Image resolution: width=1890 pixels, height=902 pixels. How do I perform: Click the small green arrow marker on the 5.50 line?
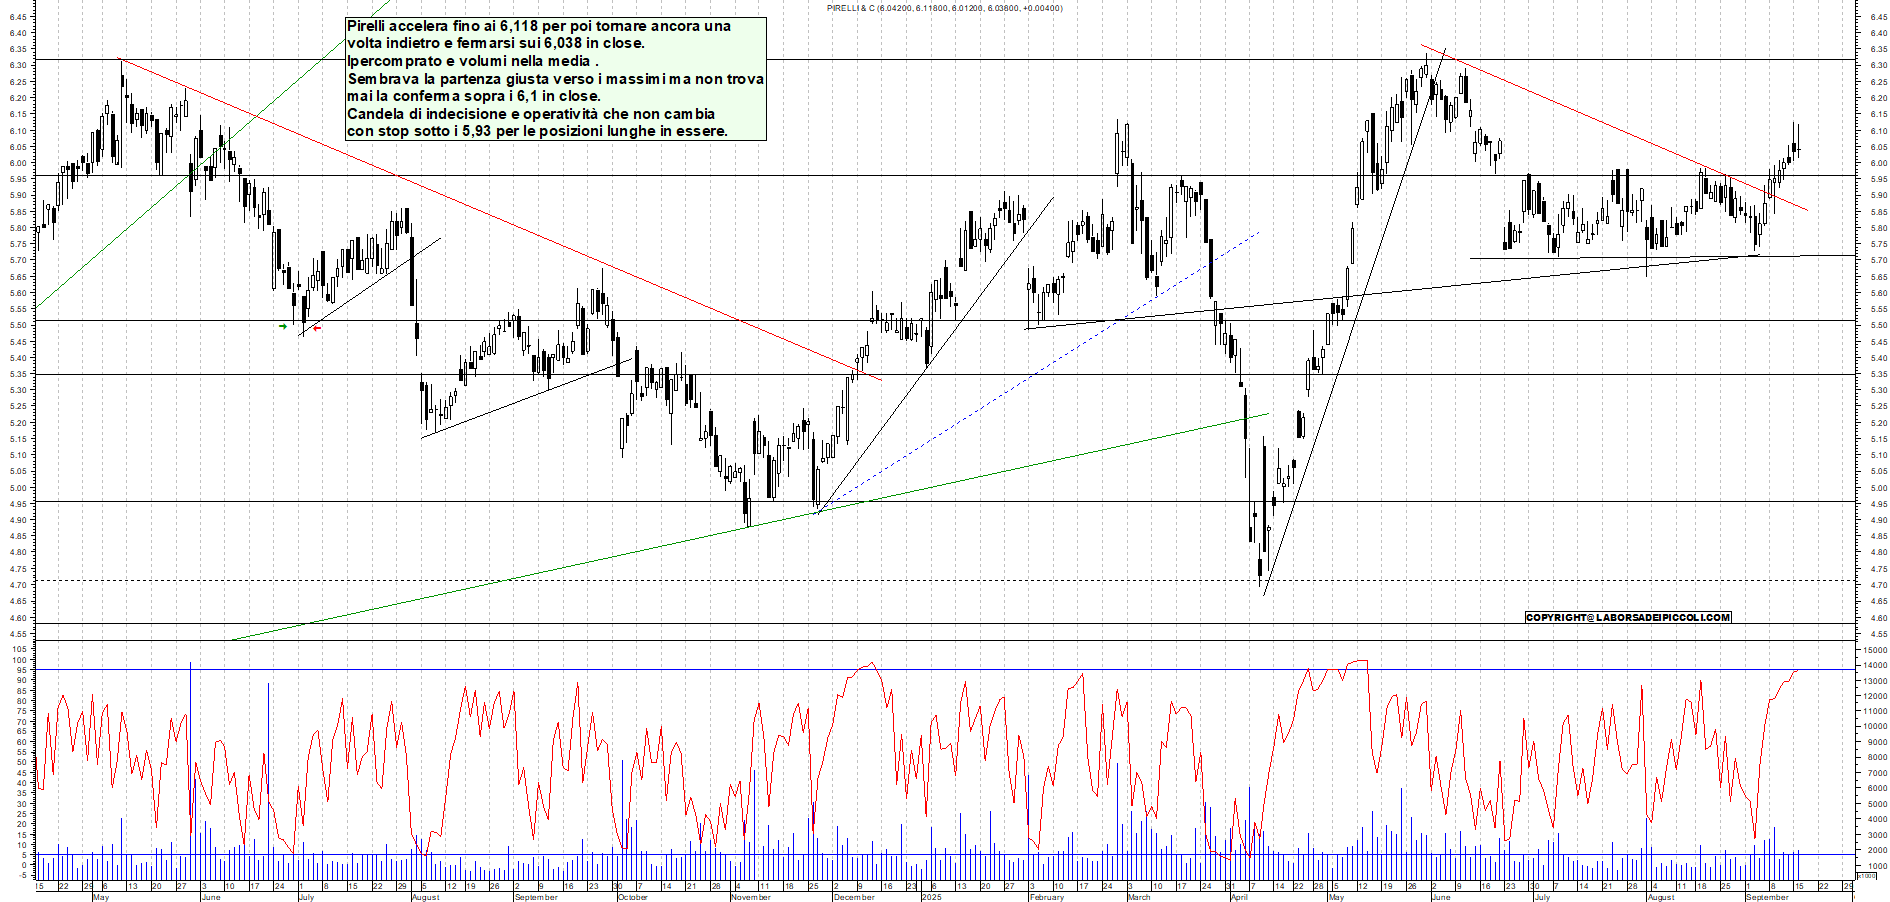[x=283, y=326]
